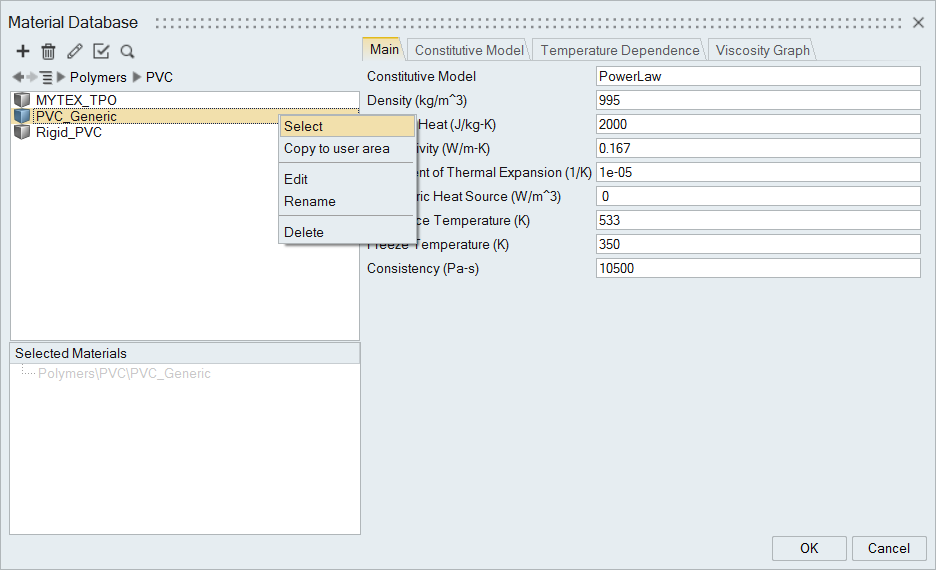Click the add material plus icon
This screenshot has width=936, height=570.
point(23,51)
